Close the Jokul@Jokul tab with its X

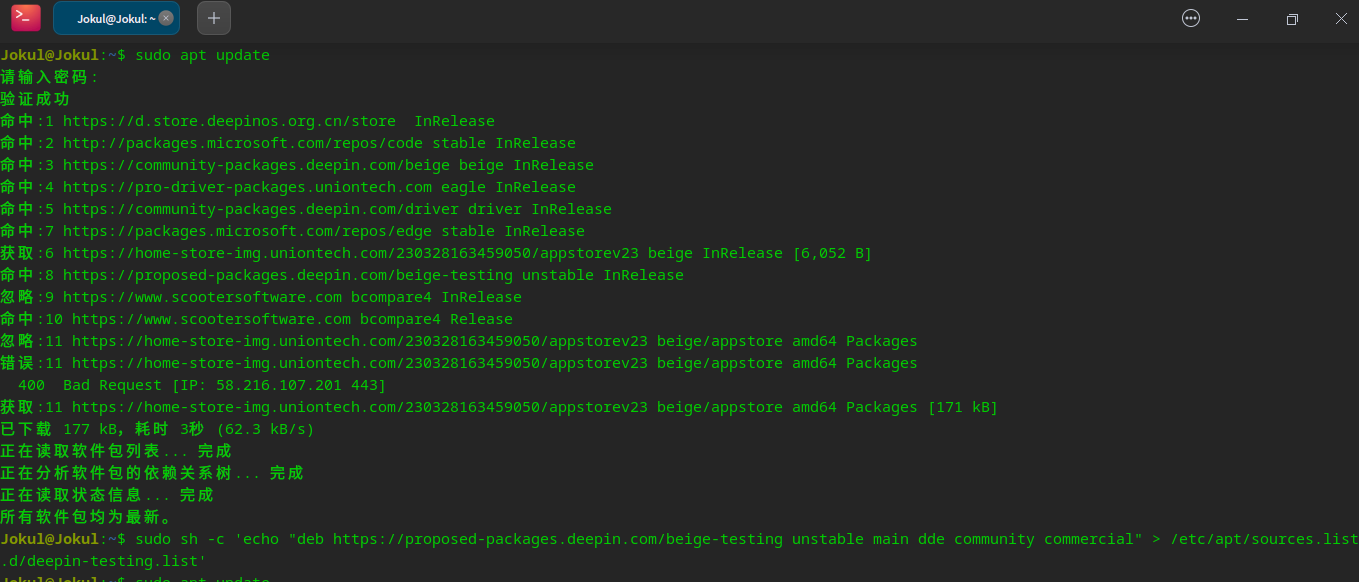pyautogui.click(x=166, y=18)
